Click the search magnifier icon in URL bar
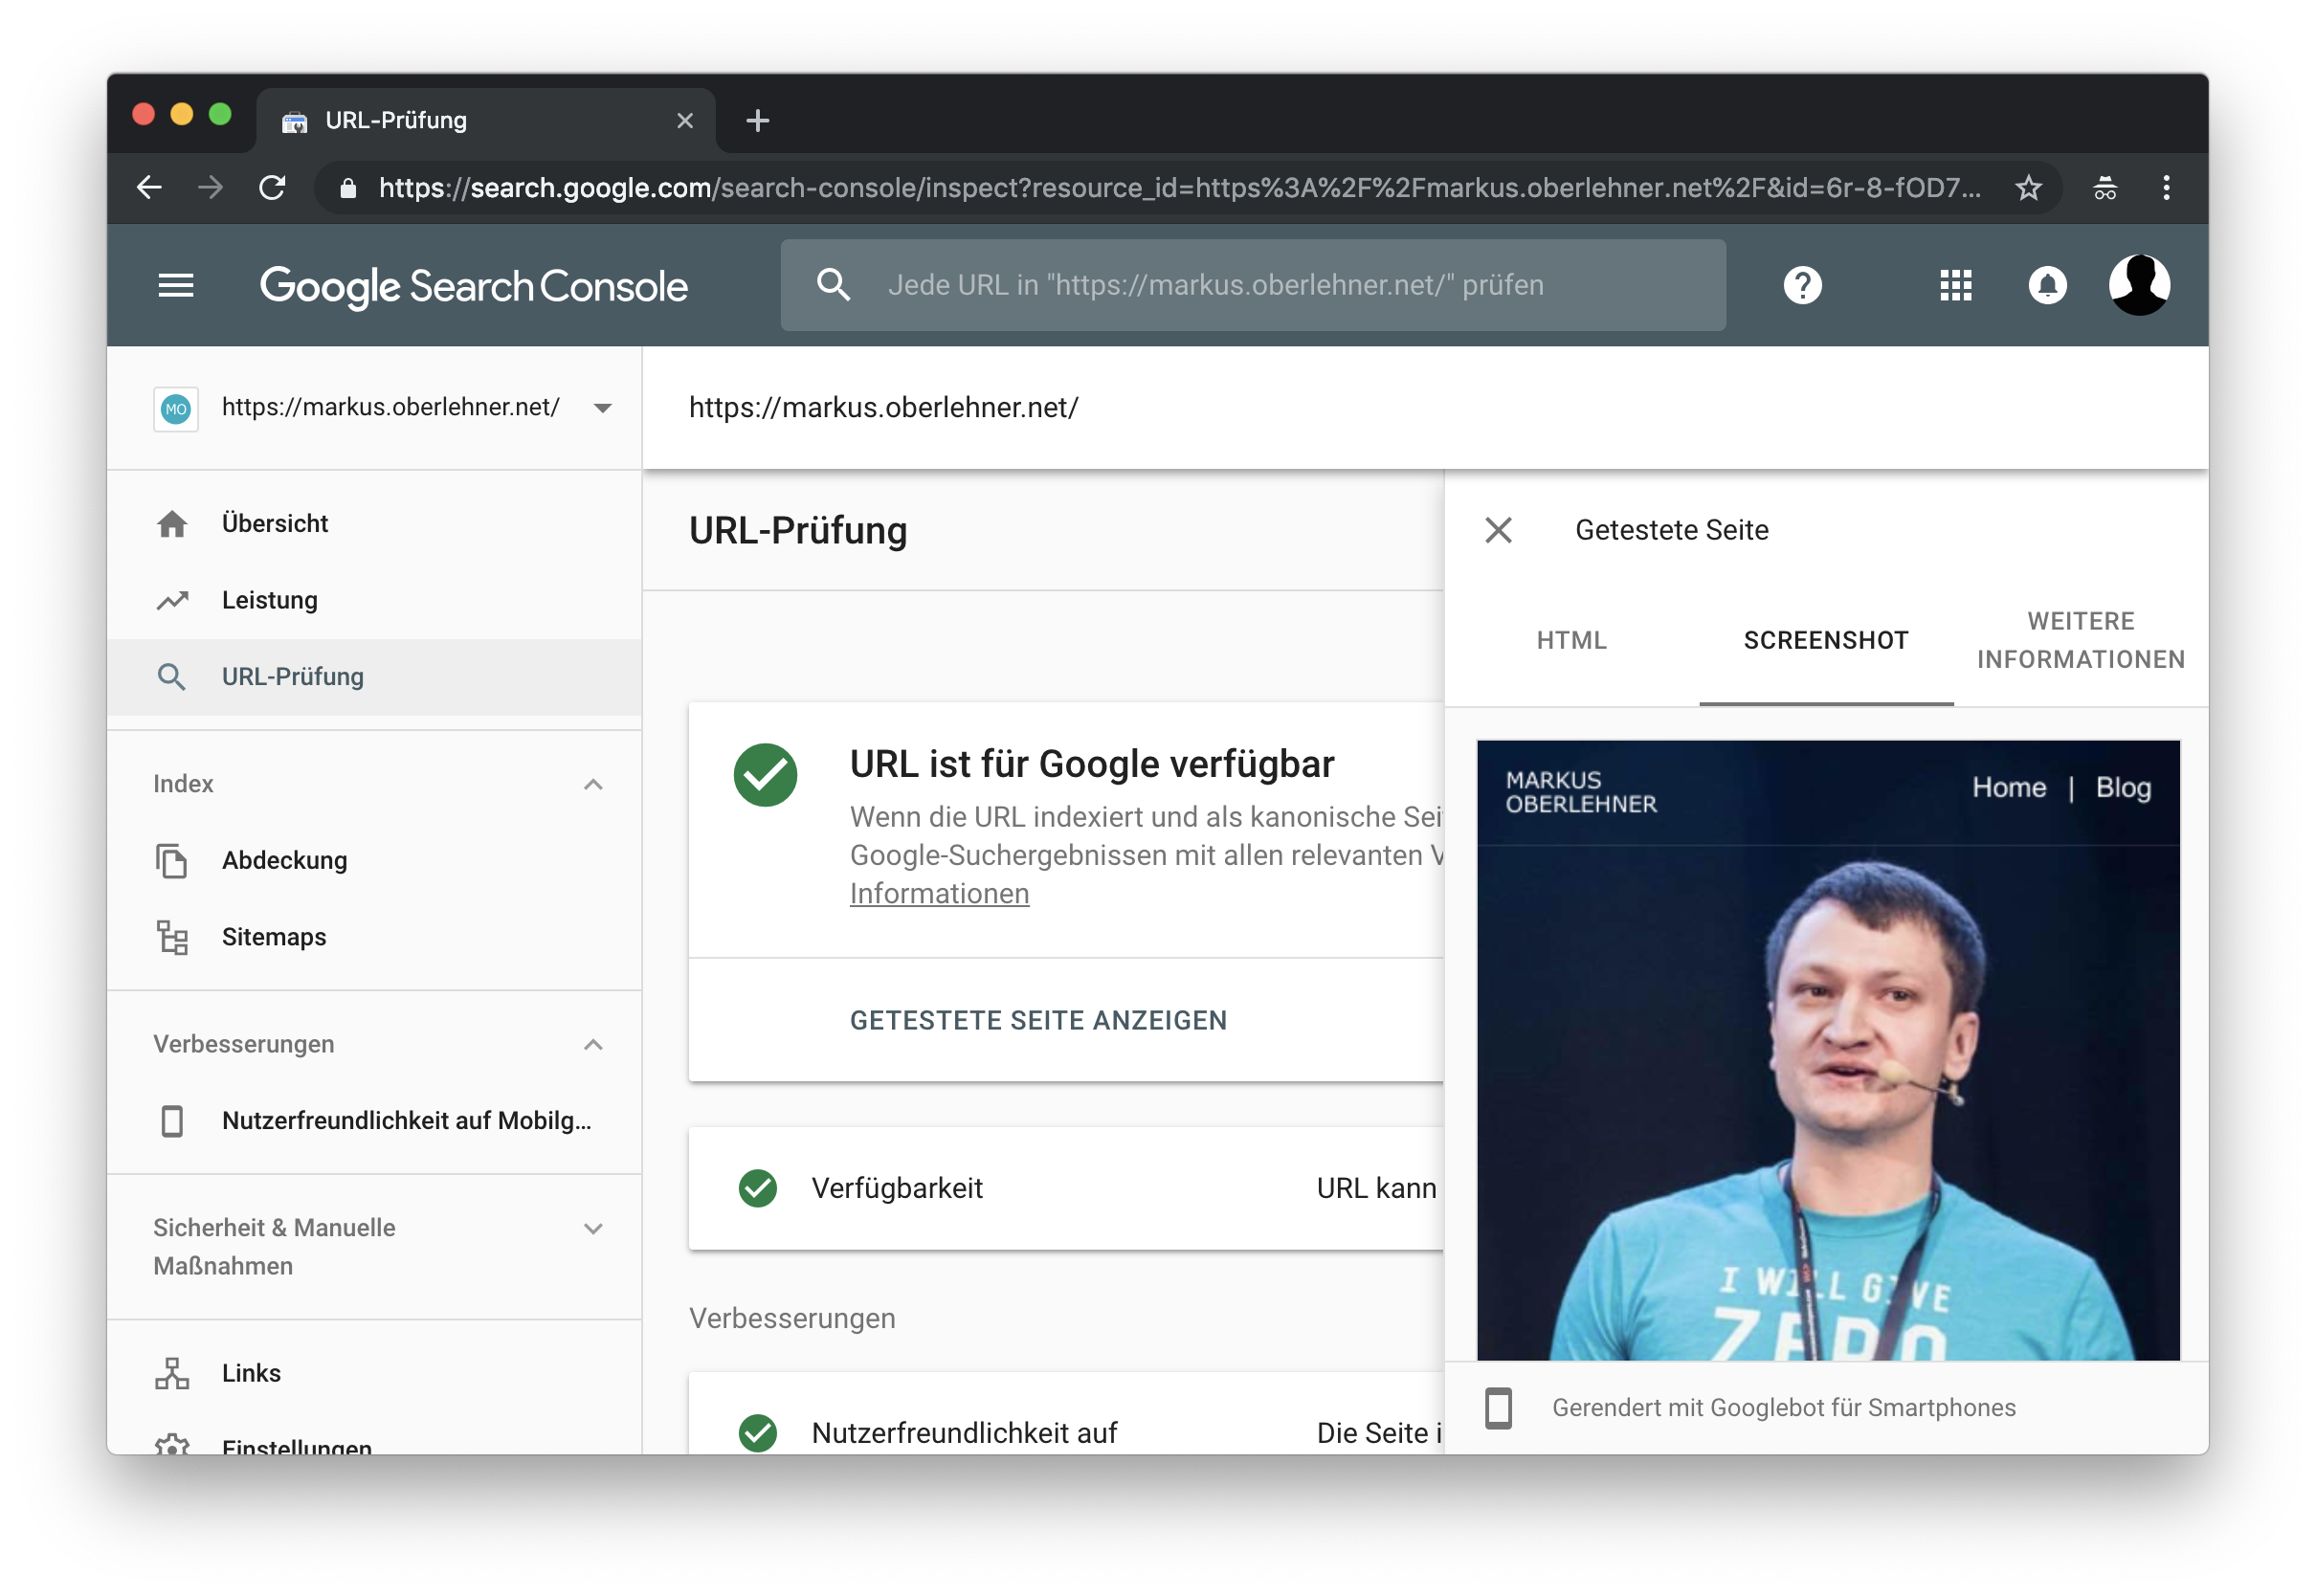The image size is (2316, 1596). click(x=833, y=285)
